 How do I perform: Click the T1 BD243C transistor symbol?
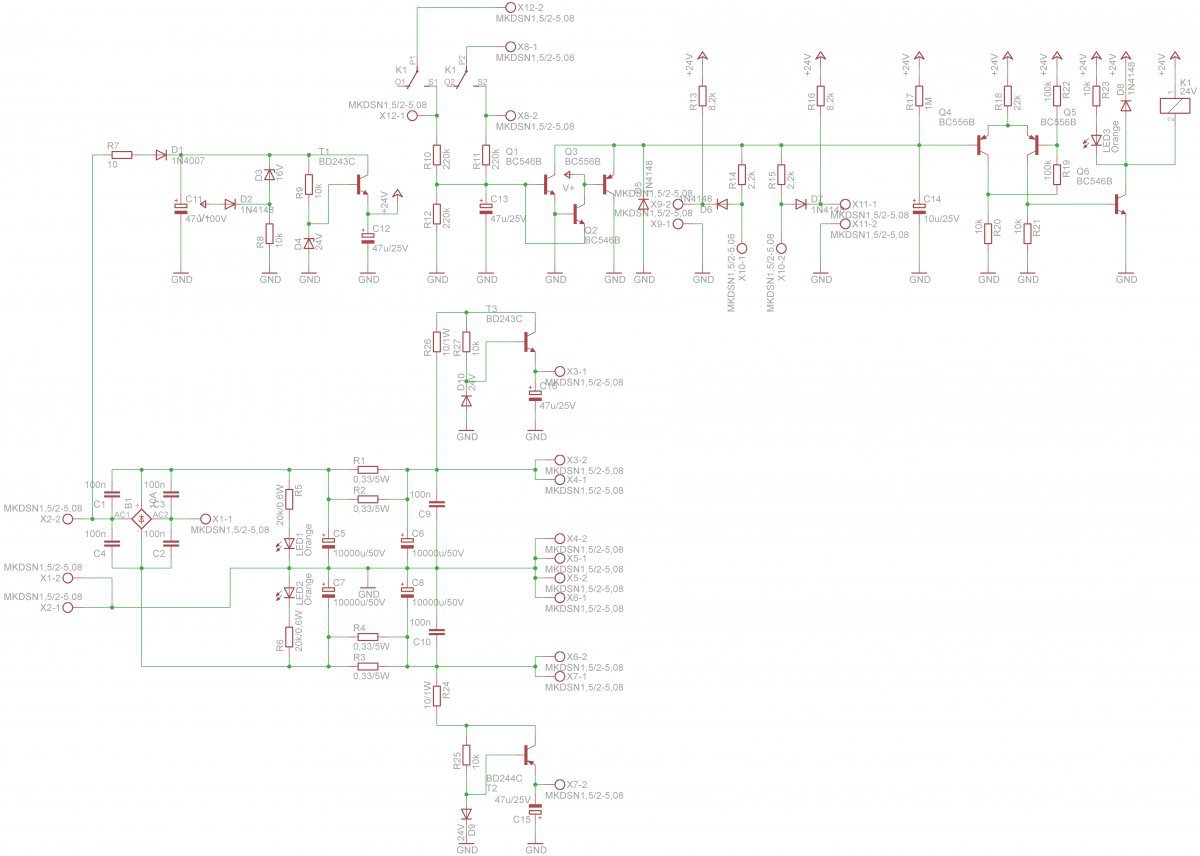tap(362, 185)
